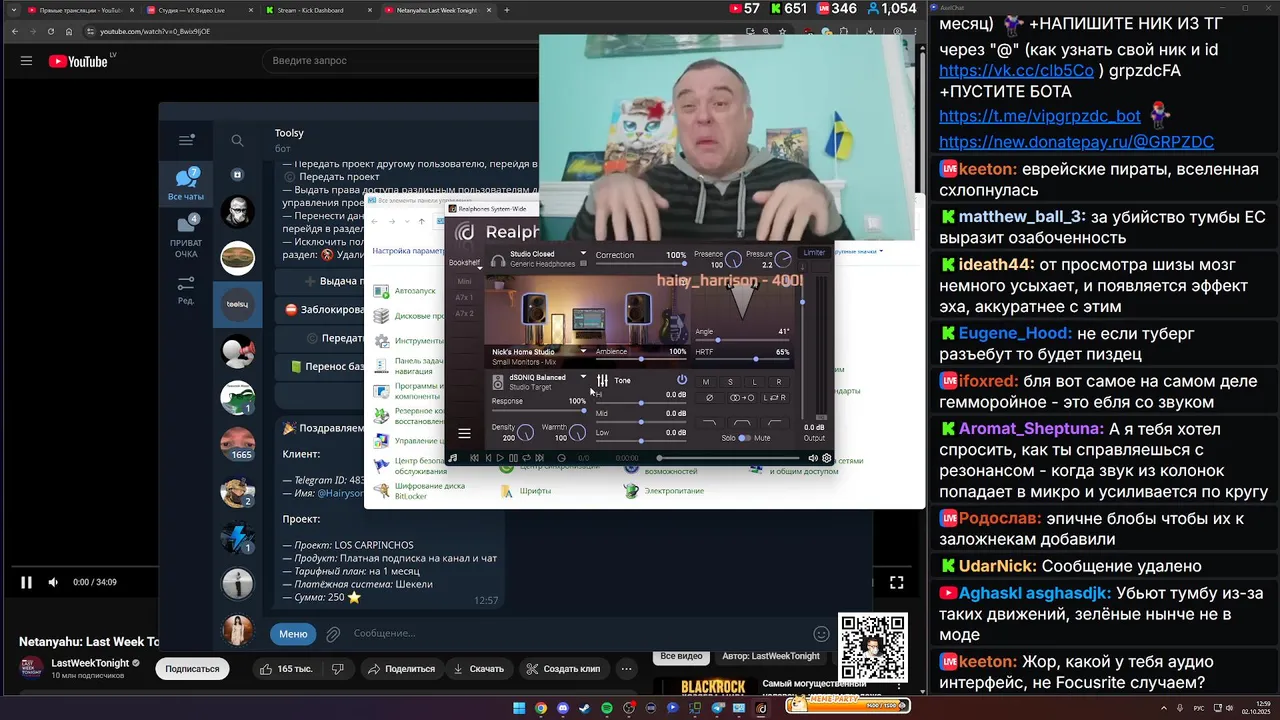The width and height of the screenshot is (1280, 720).
Task: Adjust the Correction slider
Action: coord(641,263)
